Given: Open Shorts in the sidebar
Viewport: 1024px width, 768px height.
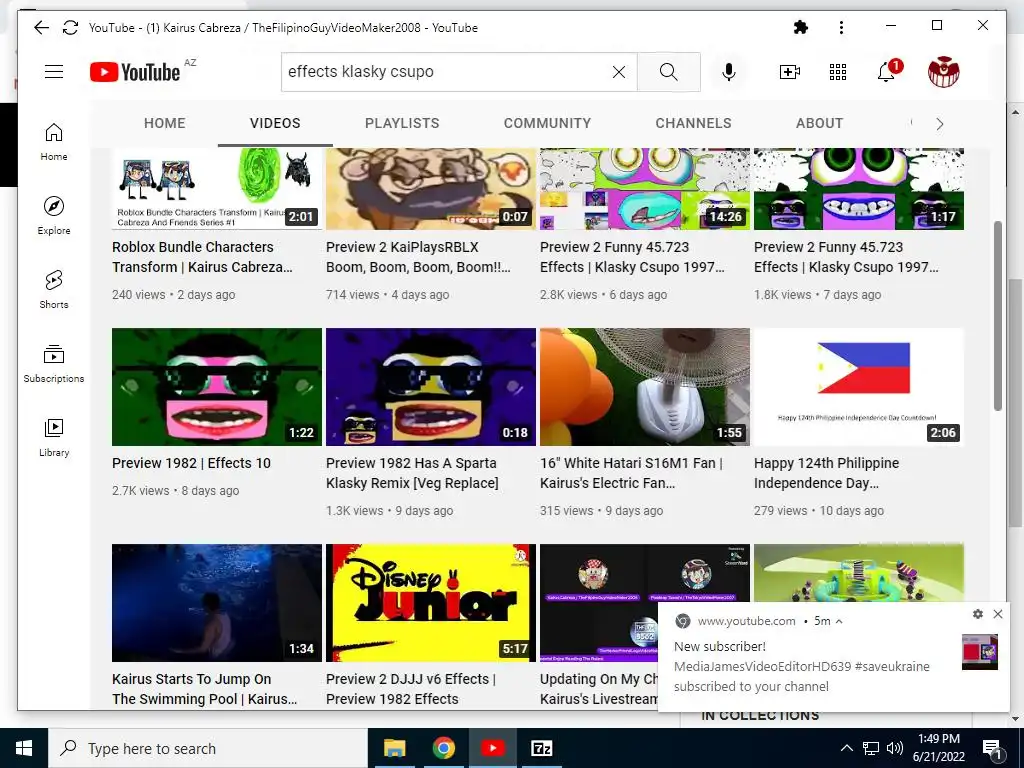Looking at the screenshot, I should pyautogui.click(x=54, y=289).
